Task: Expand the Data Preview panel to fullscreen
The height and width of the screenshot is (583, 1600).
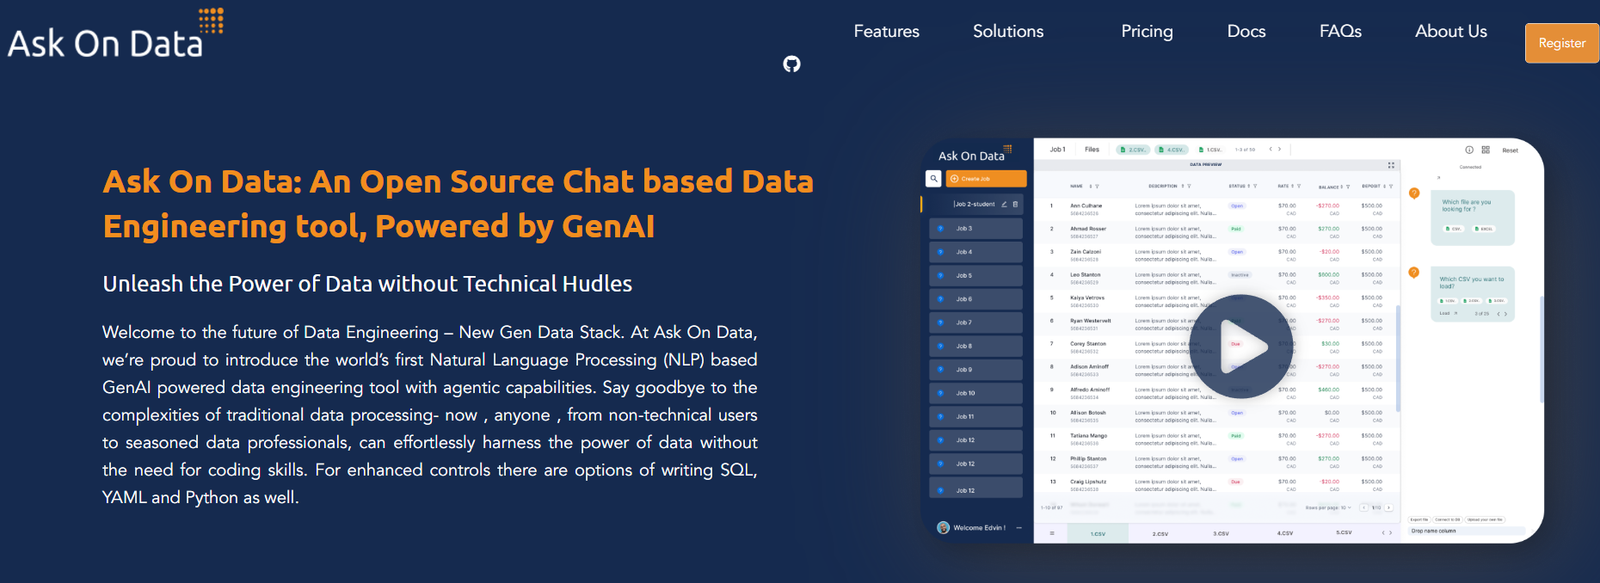Action: 1391,165
